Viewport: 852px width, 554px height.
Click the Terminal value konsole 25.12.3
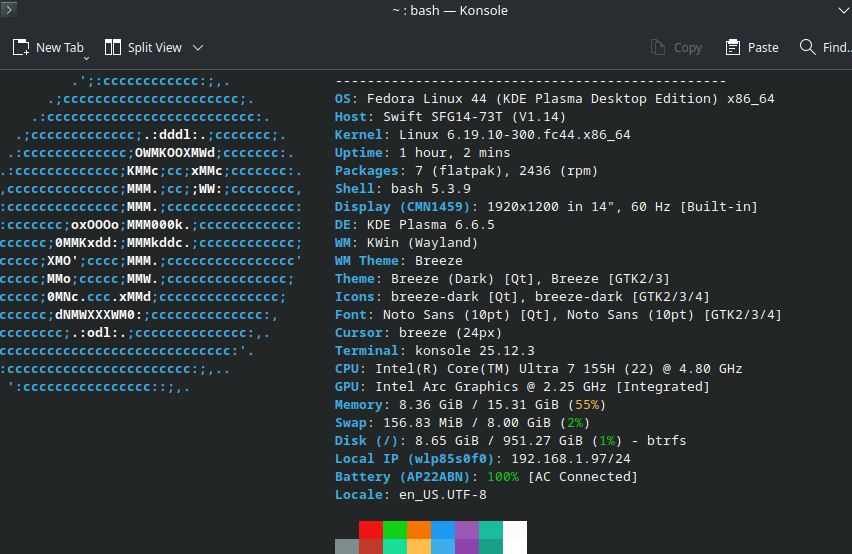pos(475,350)
